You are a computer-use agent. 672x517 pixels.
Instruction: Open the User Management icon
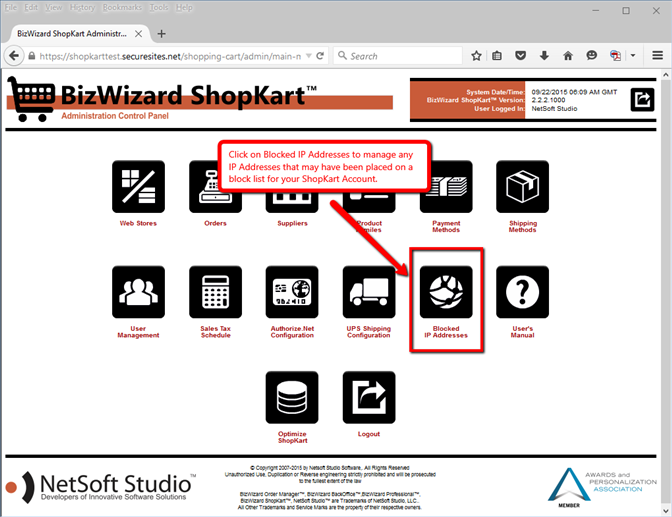coord(138,292)
